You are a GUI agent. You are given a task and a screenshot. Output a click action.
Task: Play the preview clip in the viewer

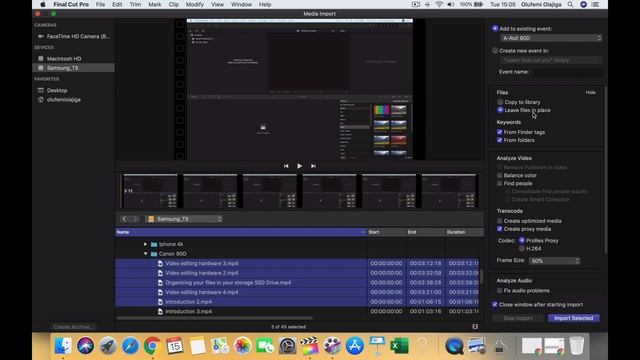point(300,166)
